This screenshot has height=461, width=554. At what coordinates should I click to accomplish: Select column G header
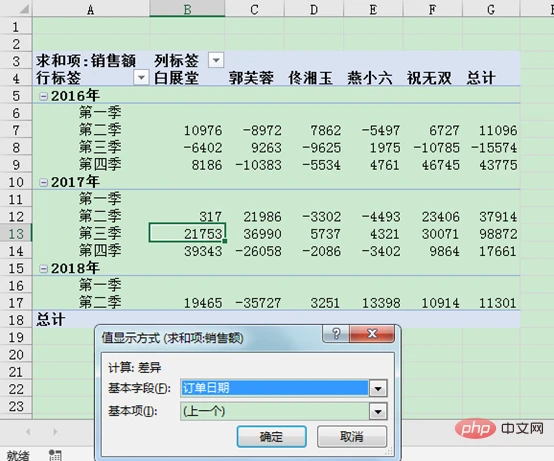tap(491, 9)
